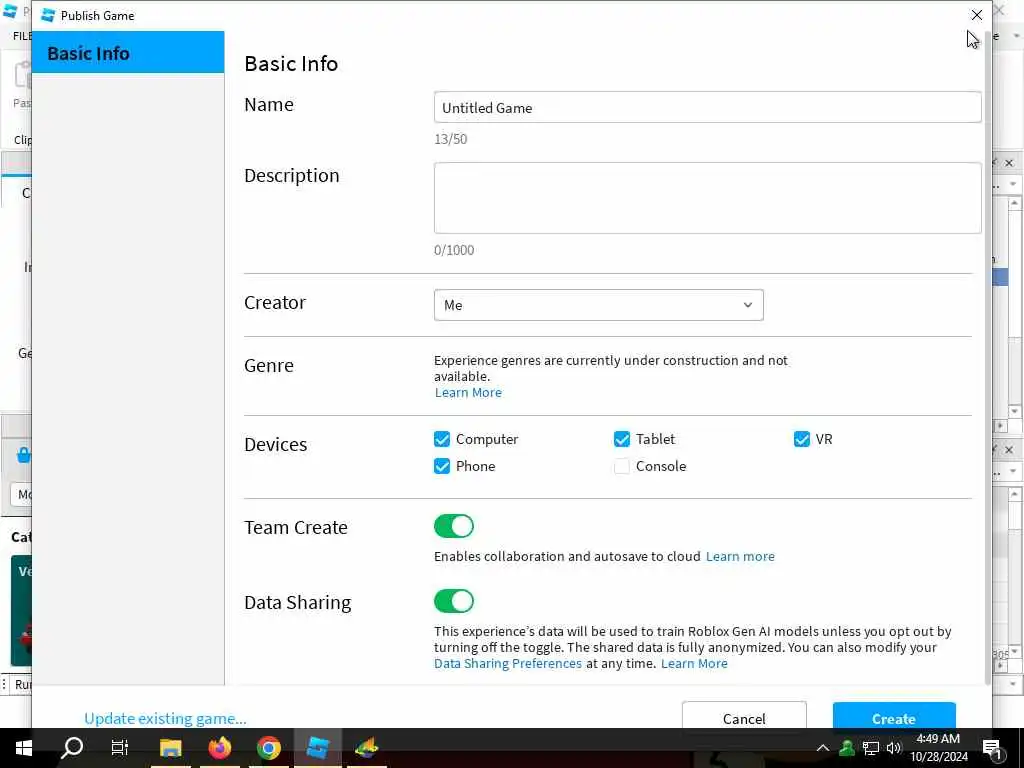This screenshot has height=768, width=1024.
Task: Launch Firefox from taskbar
Action: (219, 747)
